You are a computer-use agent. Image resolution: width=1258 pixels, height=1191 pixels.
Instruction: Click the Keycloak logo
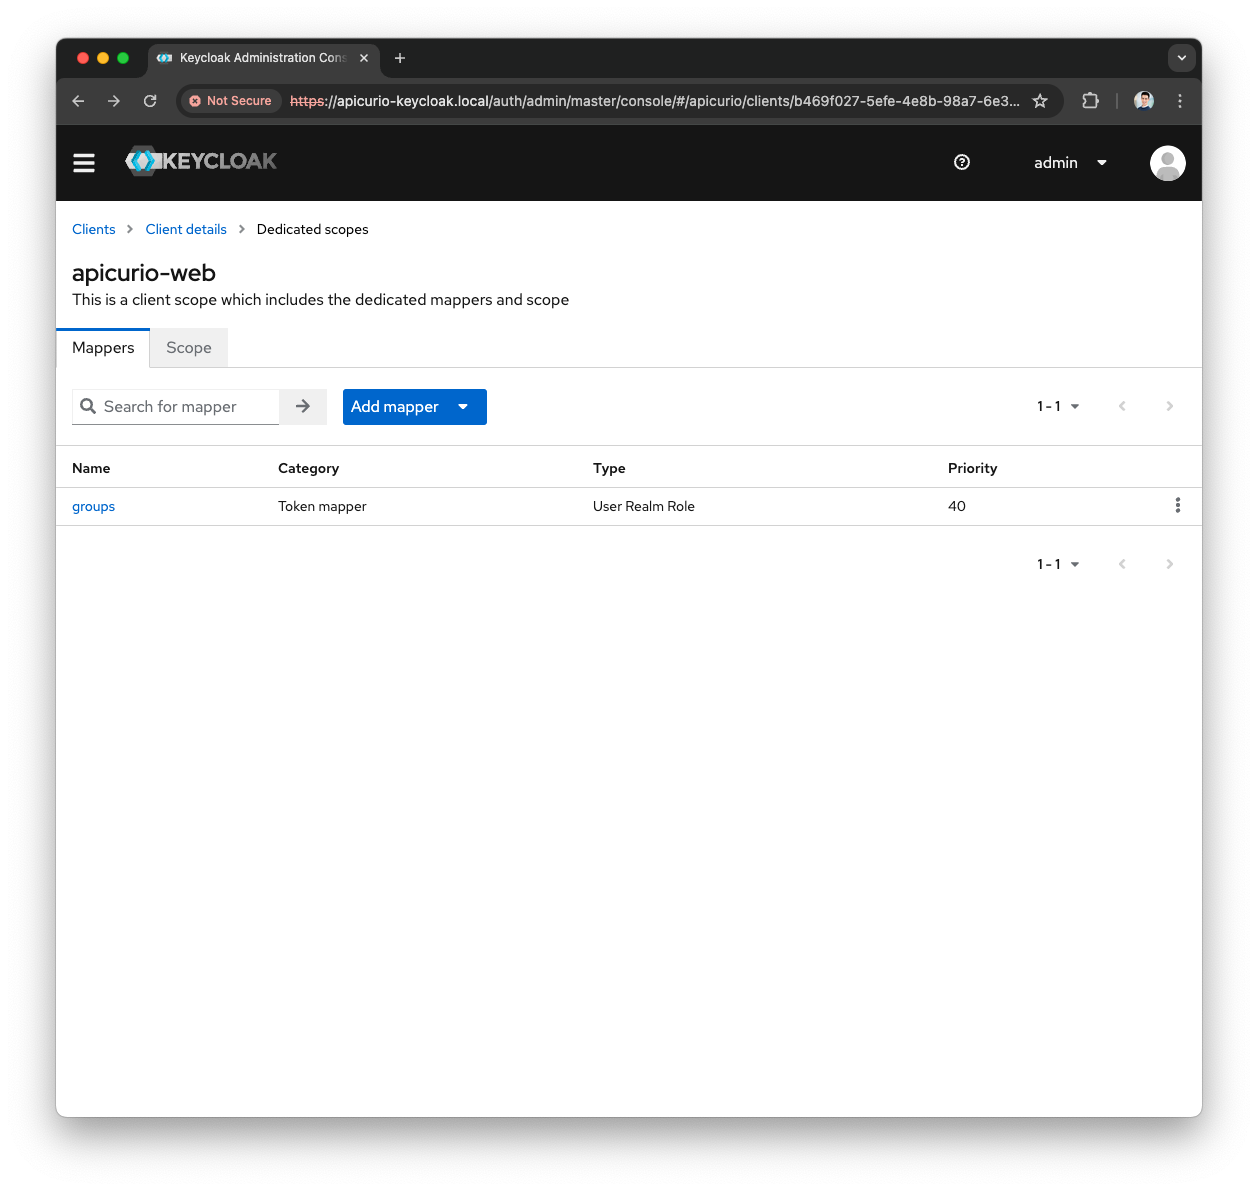(x=200, y=161)
